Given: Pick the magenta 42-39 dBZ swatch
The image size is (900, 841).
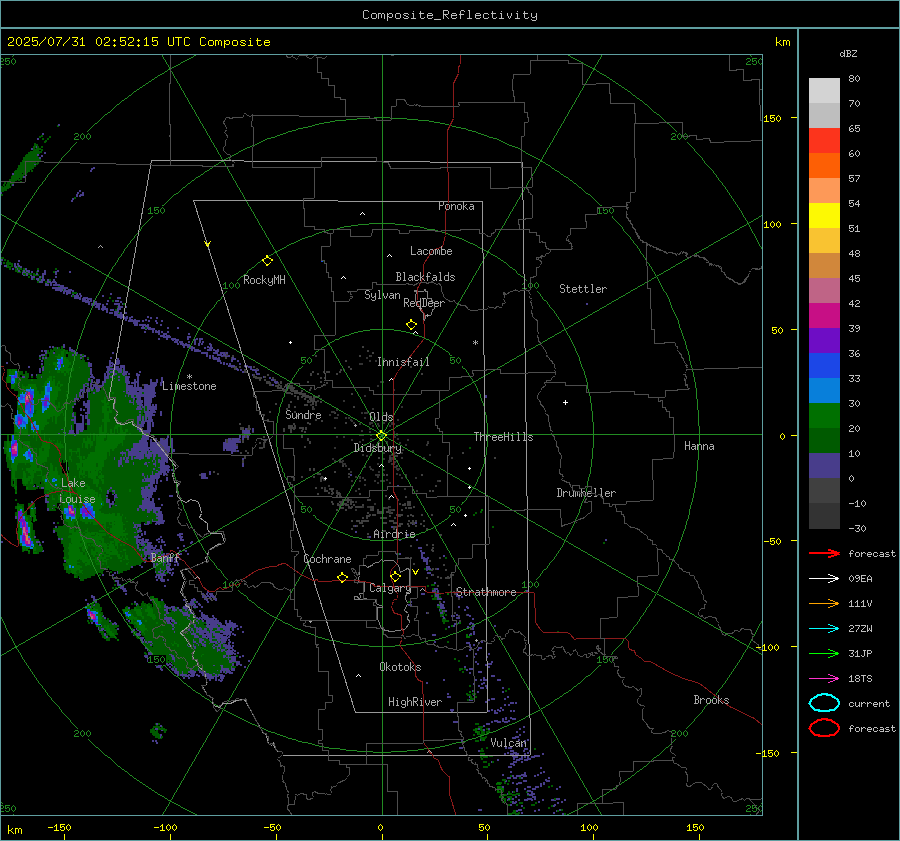Looking at the screenshot, I should [x=824, y=316].
